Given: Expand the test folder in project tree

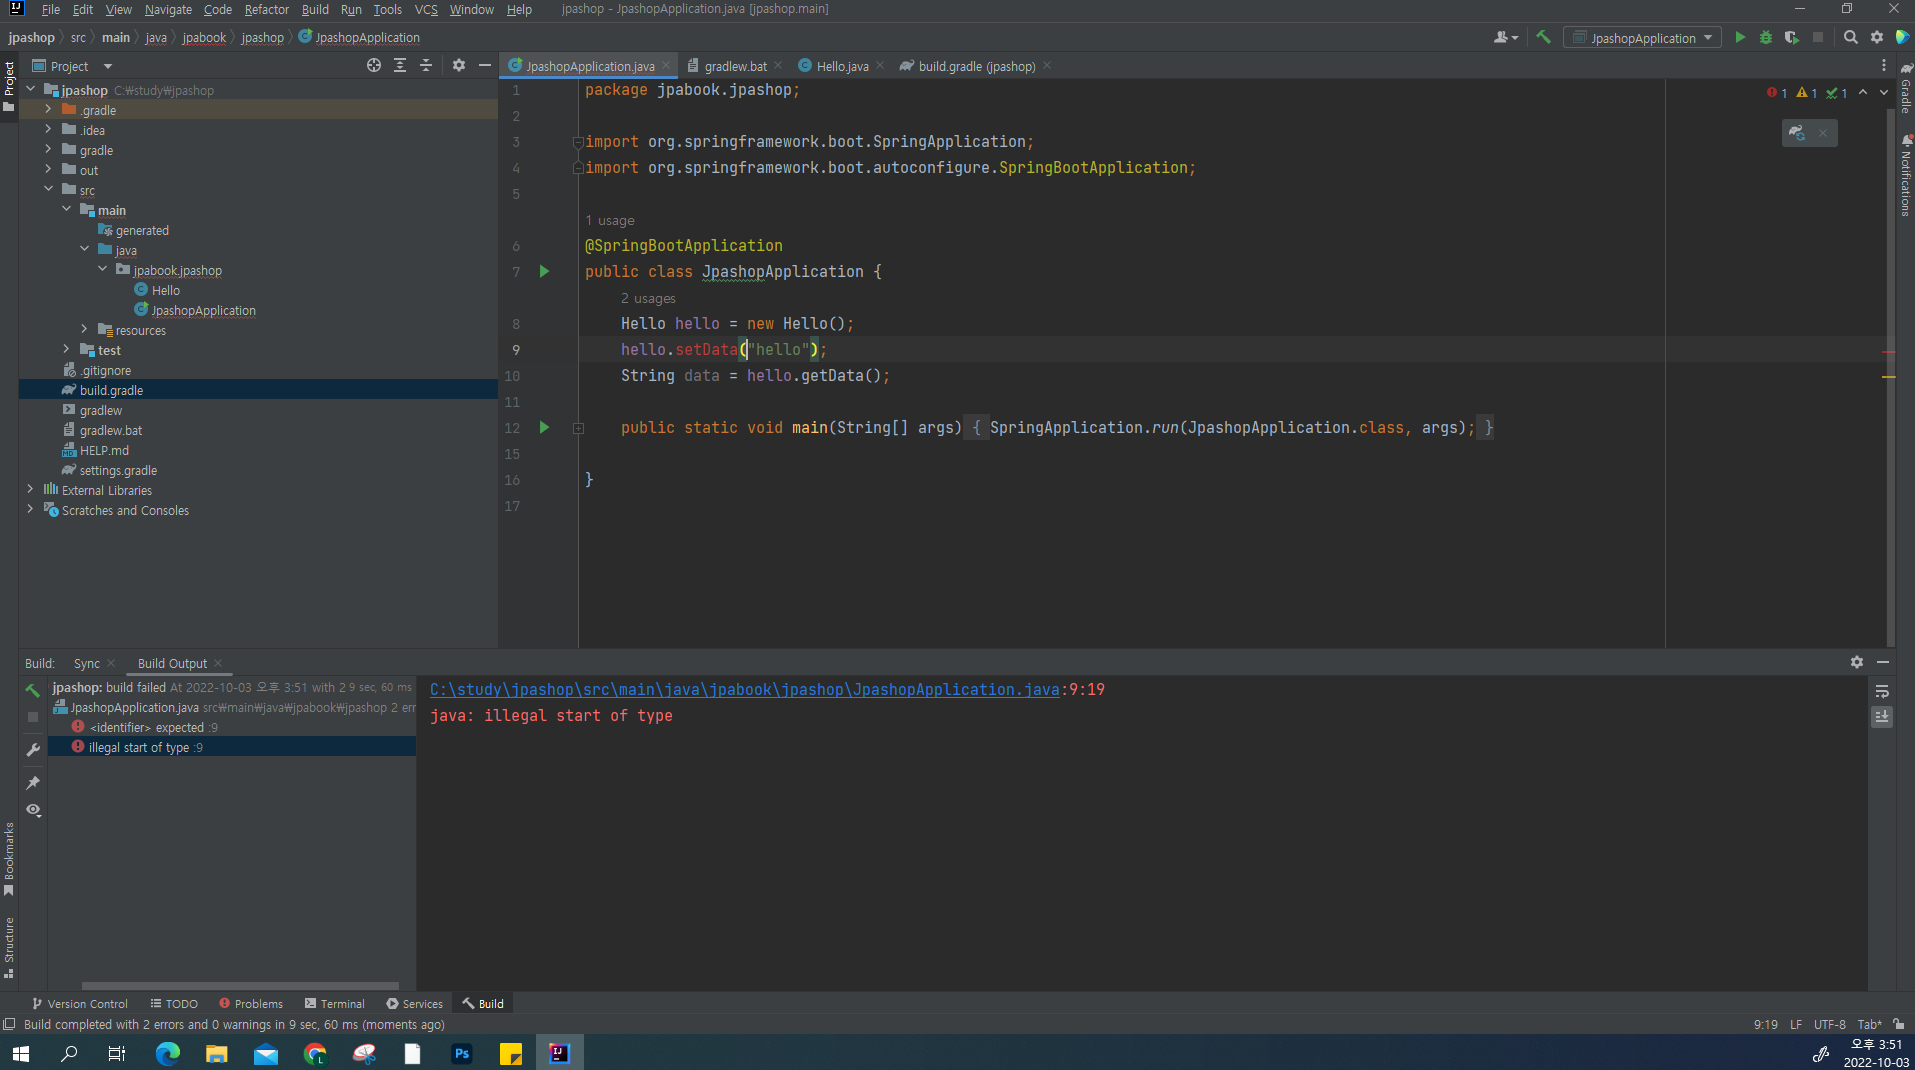Looking at the screenshot, I should click(67, 350).
